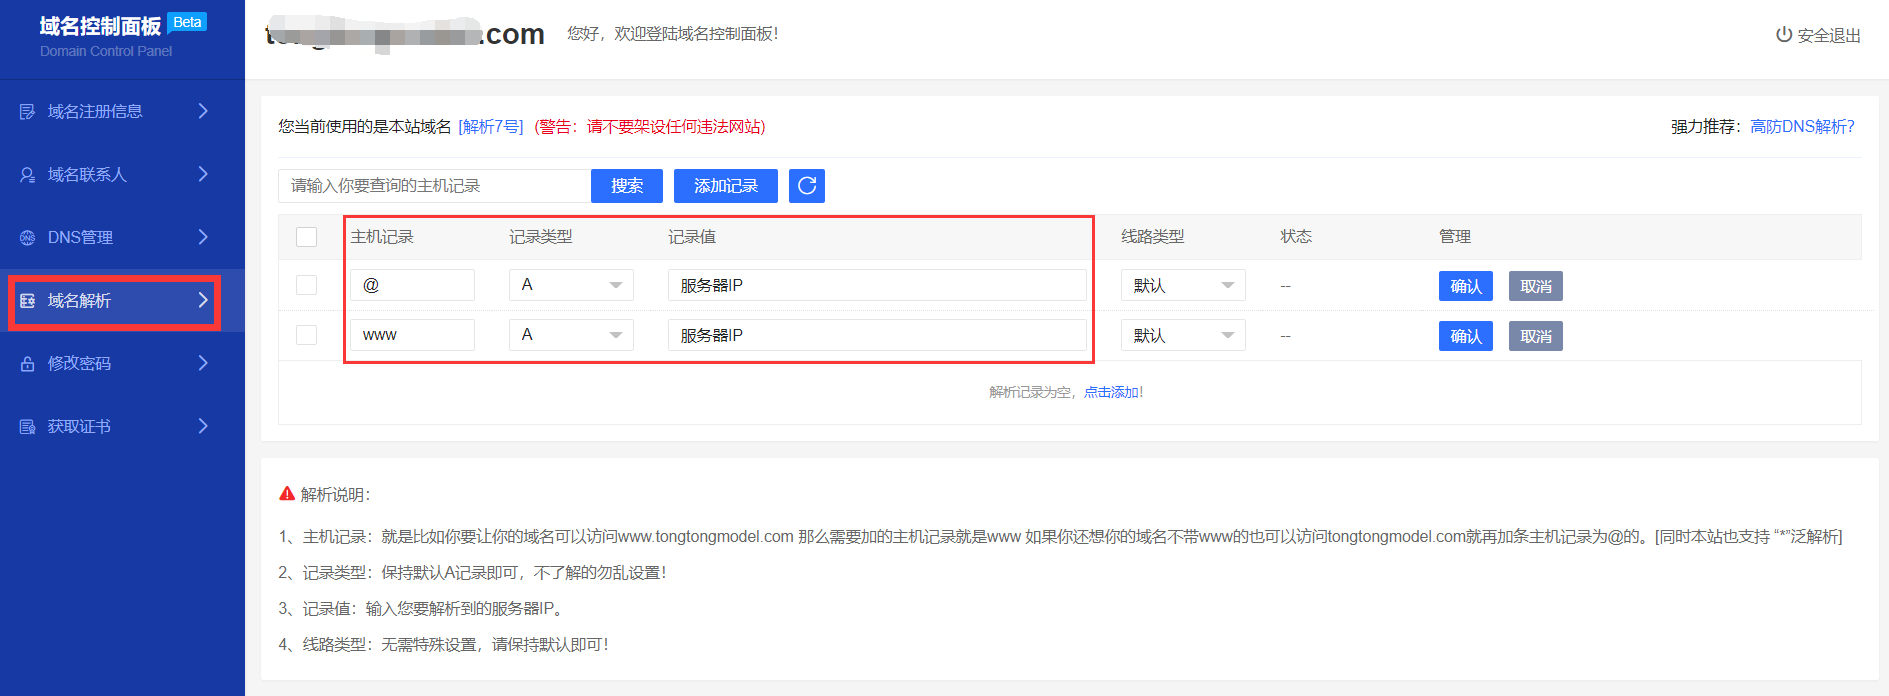Viewport: 1889px width, 696px height.
Task: Cancel the @ record with 取消
Action: (1536, 286)
